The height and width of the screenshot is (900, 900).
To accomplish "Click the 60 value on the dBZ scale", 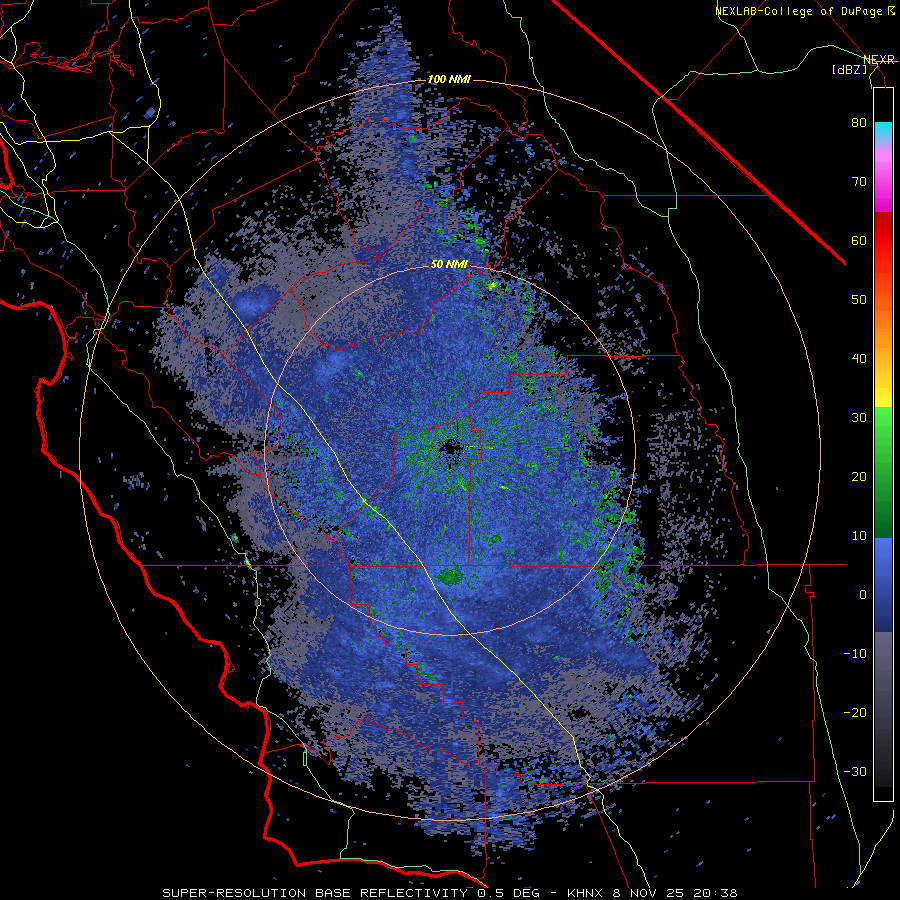I will [859, 240].
